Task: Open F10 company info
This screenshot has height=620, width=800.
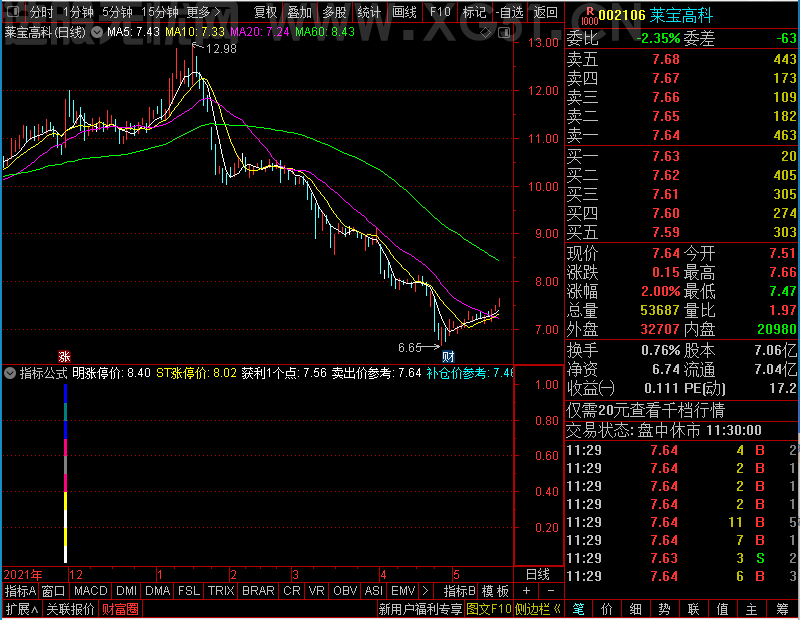Action: 440,12
